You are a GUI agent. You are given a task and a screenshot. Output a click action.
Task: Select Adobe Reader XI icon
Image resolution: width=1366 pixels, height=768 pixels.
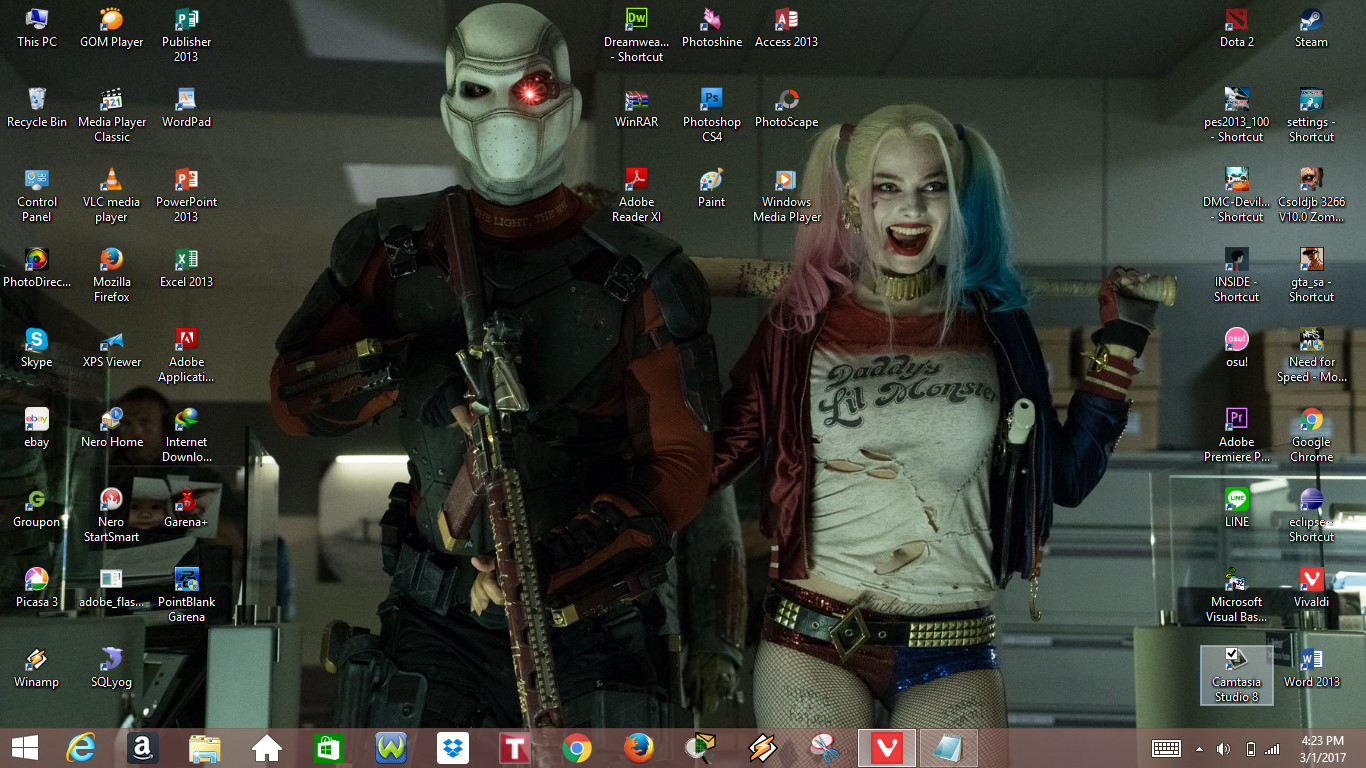636,195
